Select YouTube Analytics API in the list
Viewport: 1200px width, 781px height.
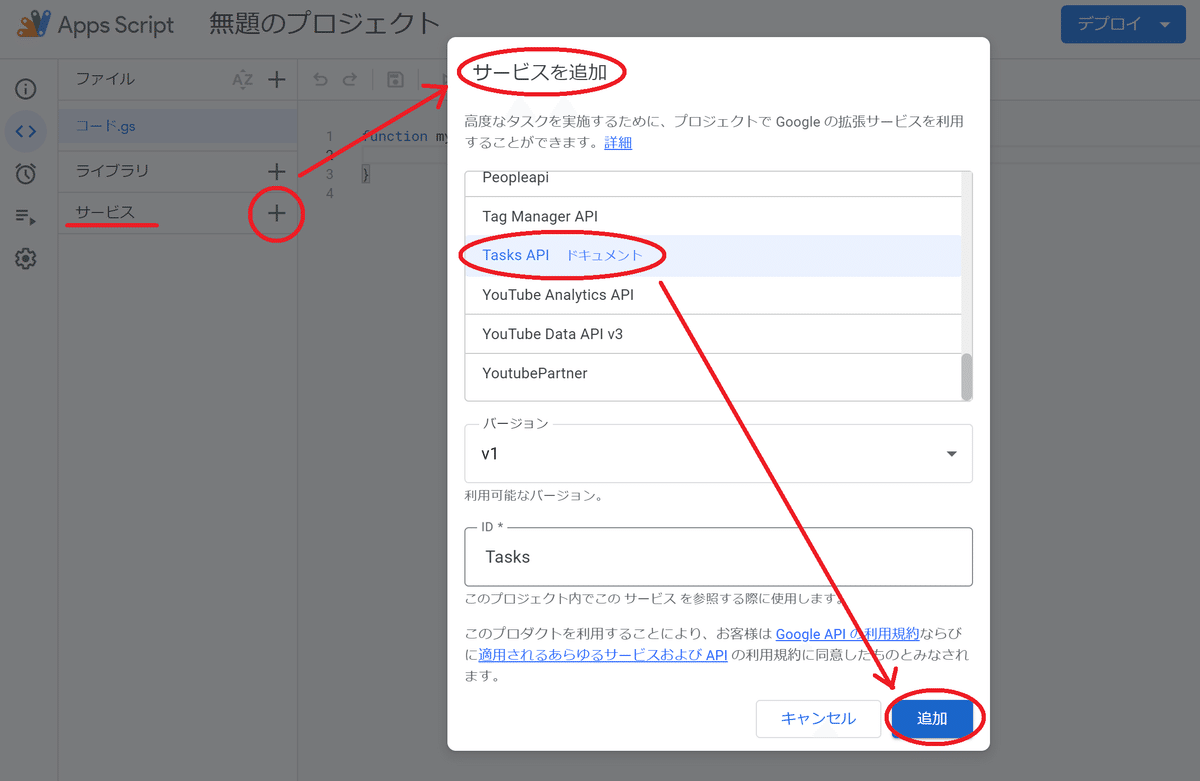point(713,295)
